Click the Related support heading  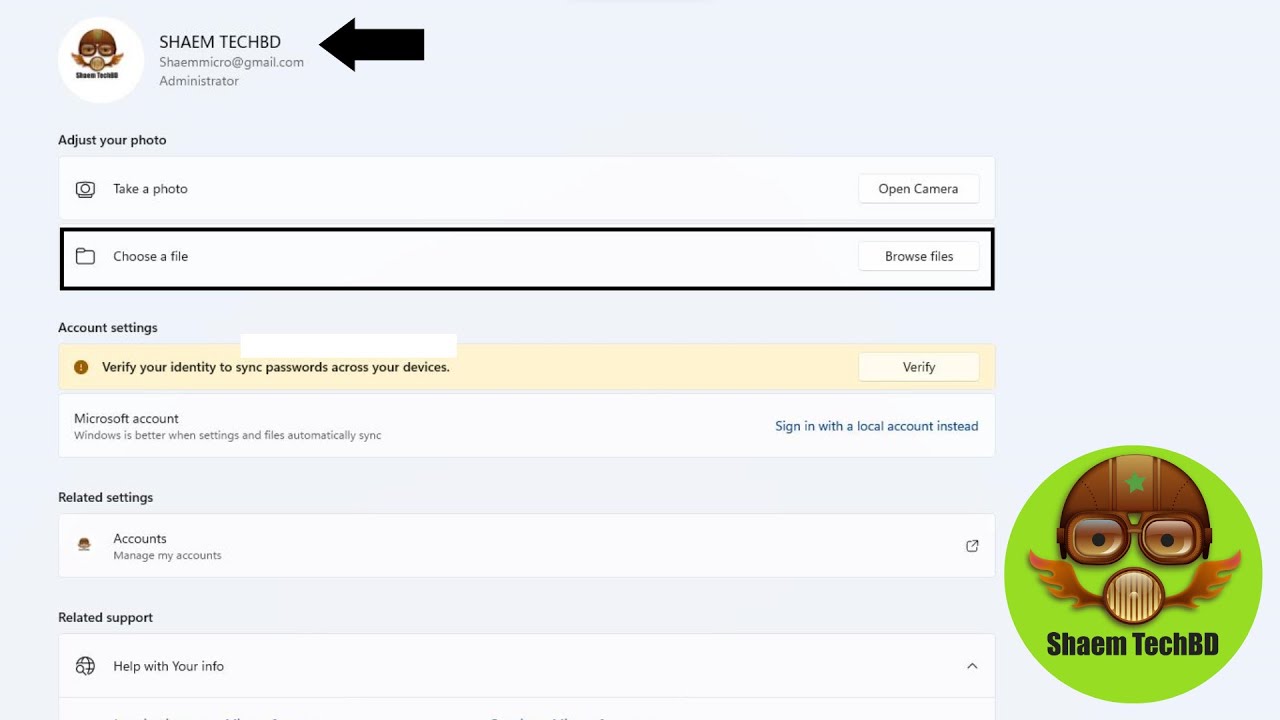click(x=105, y=617)
